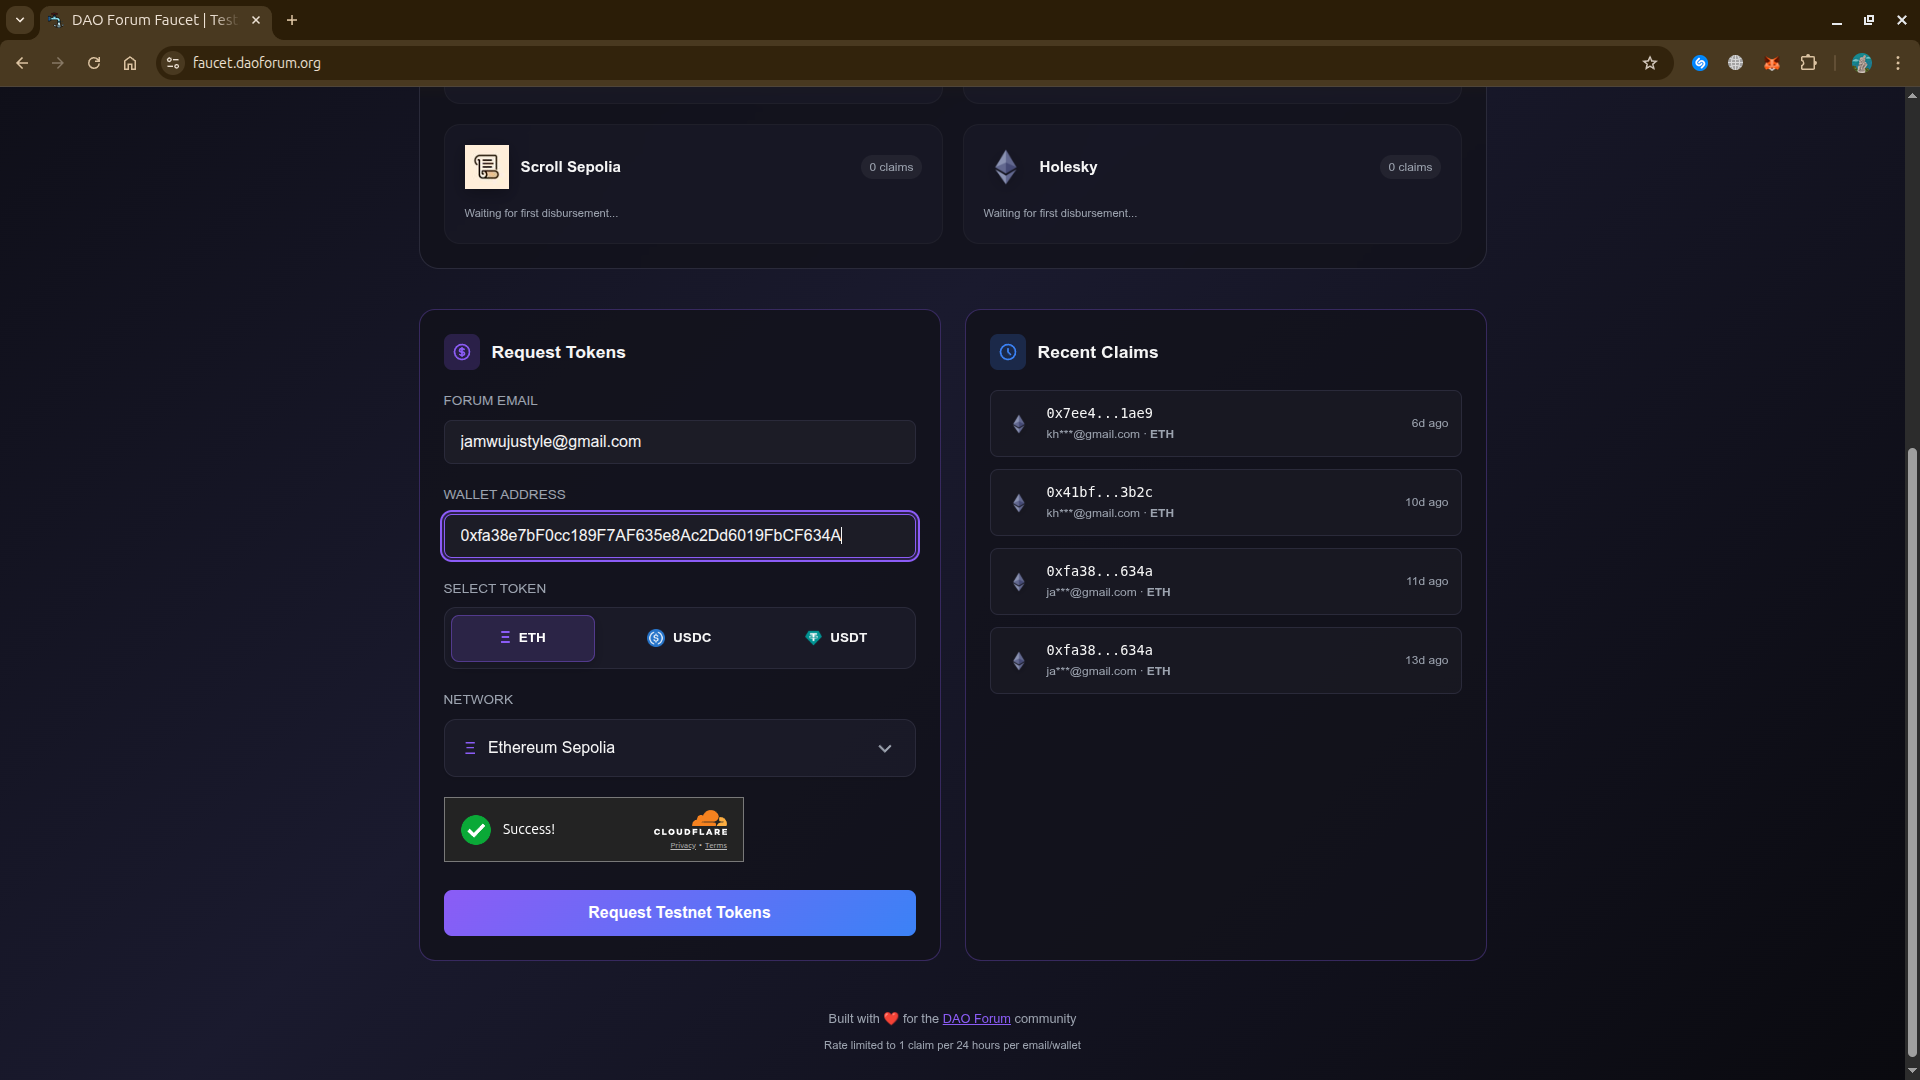Click the Request Tokens dollar icon
Viewport: 1920px width, 1080px height.
462,352
